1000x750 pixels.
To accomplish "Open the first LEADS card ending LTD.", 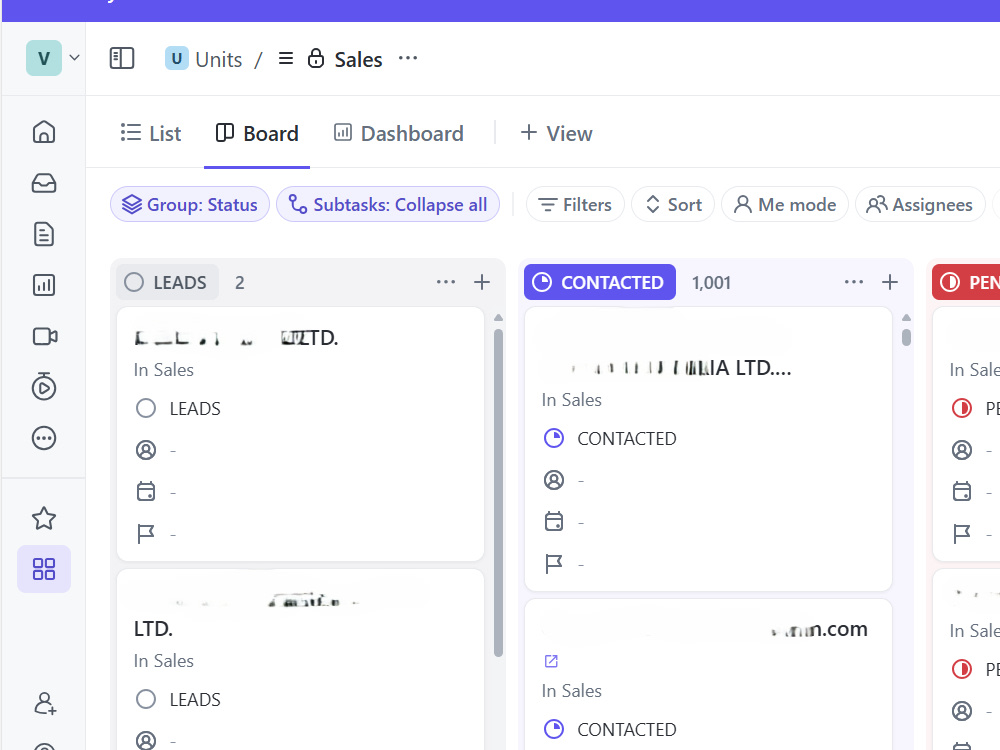I will [236, 337].
